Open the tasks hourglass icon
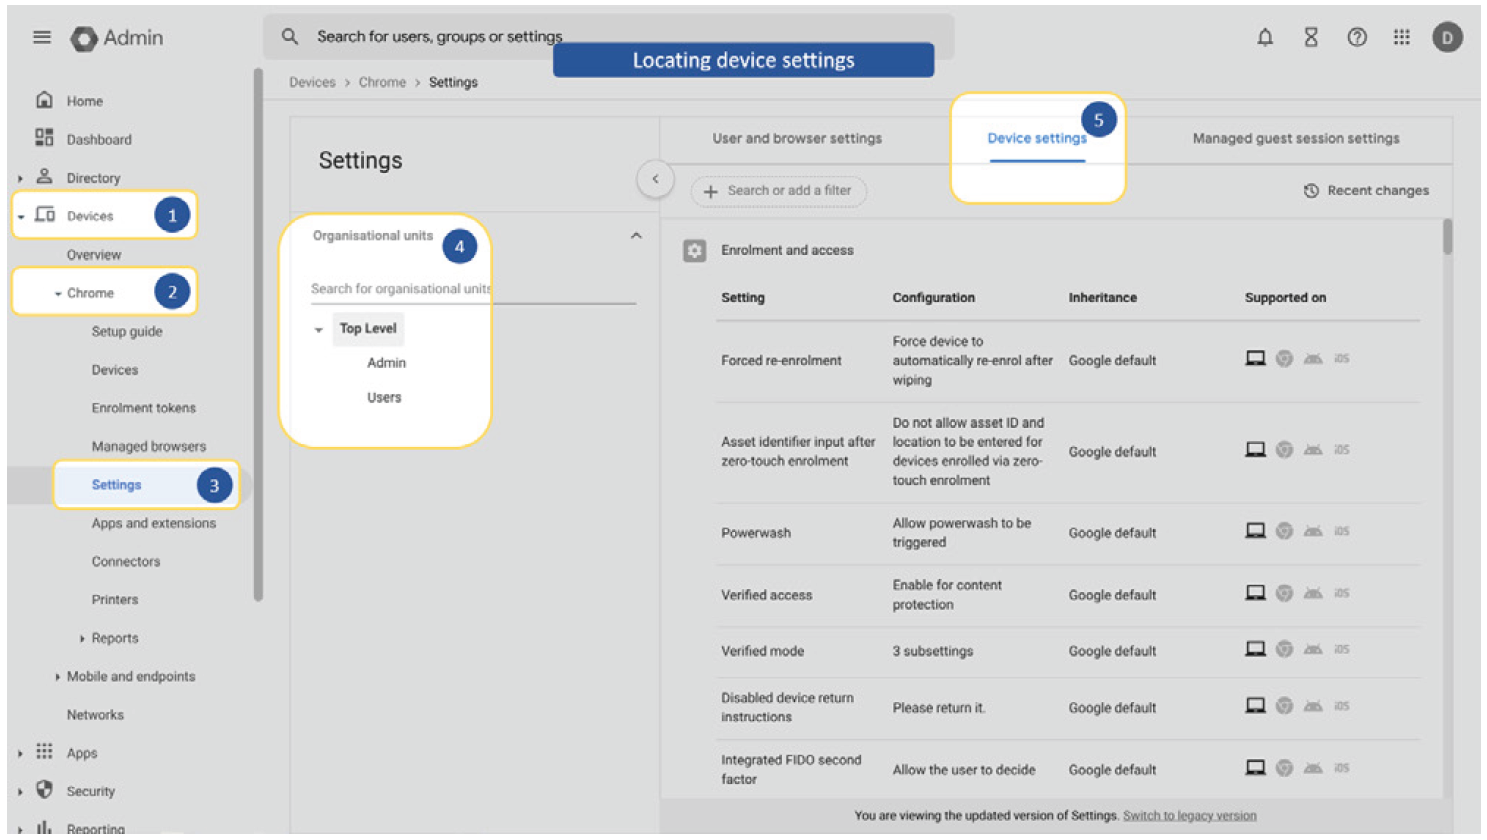This screenshot has width=1487, height=840. pyautogui.click(x=1311, y=37)
